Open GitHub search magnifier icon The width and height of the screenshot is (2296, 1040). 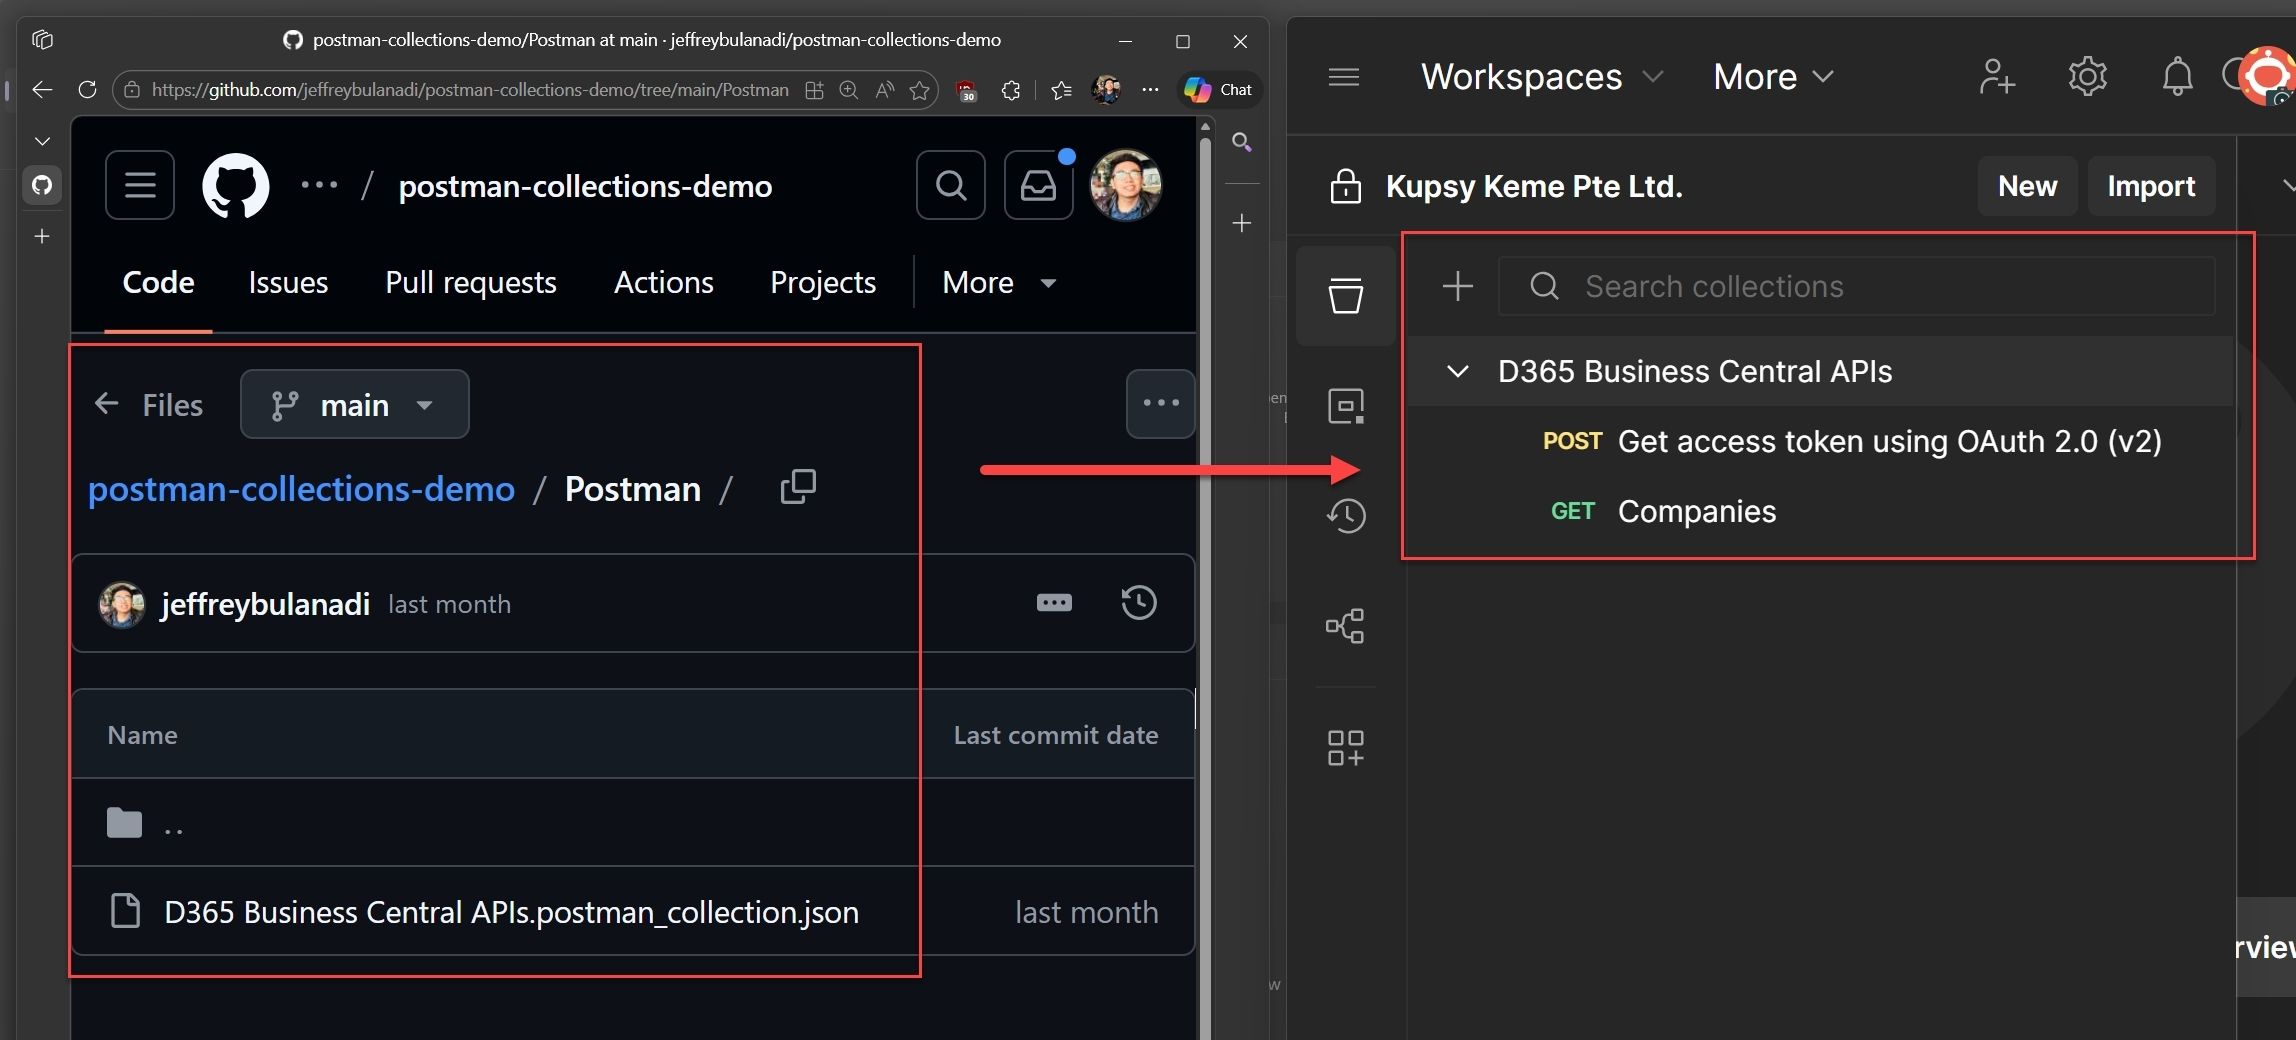pos(950,185)
